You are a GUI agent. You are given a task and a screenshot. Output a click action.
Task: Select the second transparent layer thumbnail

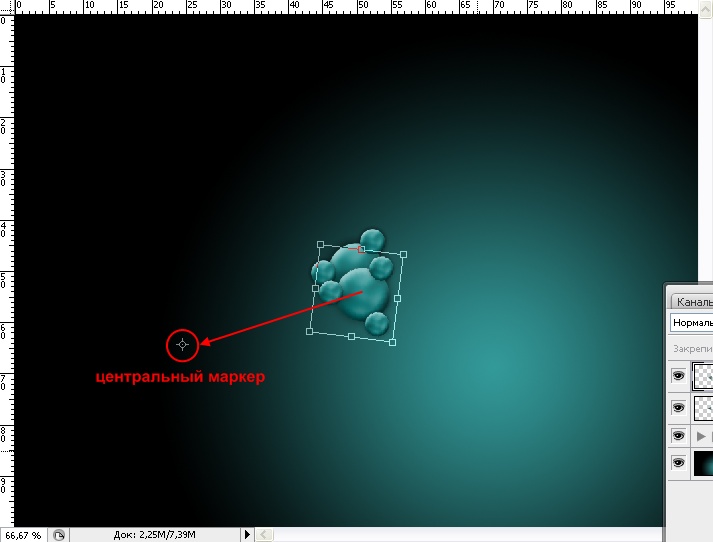[x=703, y=407]
